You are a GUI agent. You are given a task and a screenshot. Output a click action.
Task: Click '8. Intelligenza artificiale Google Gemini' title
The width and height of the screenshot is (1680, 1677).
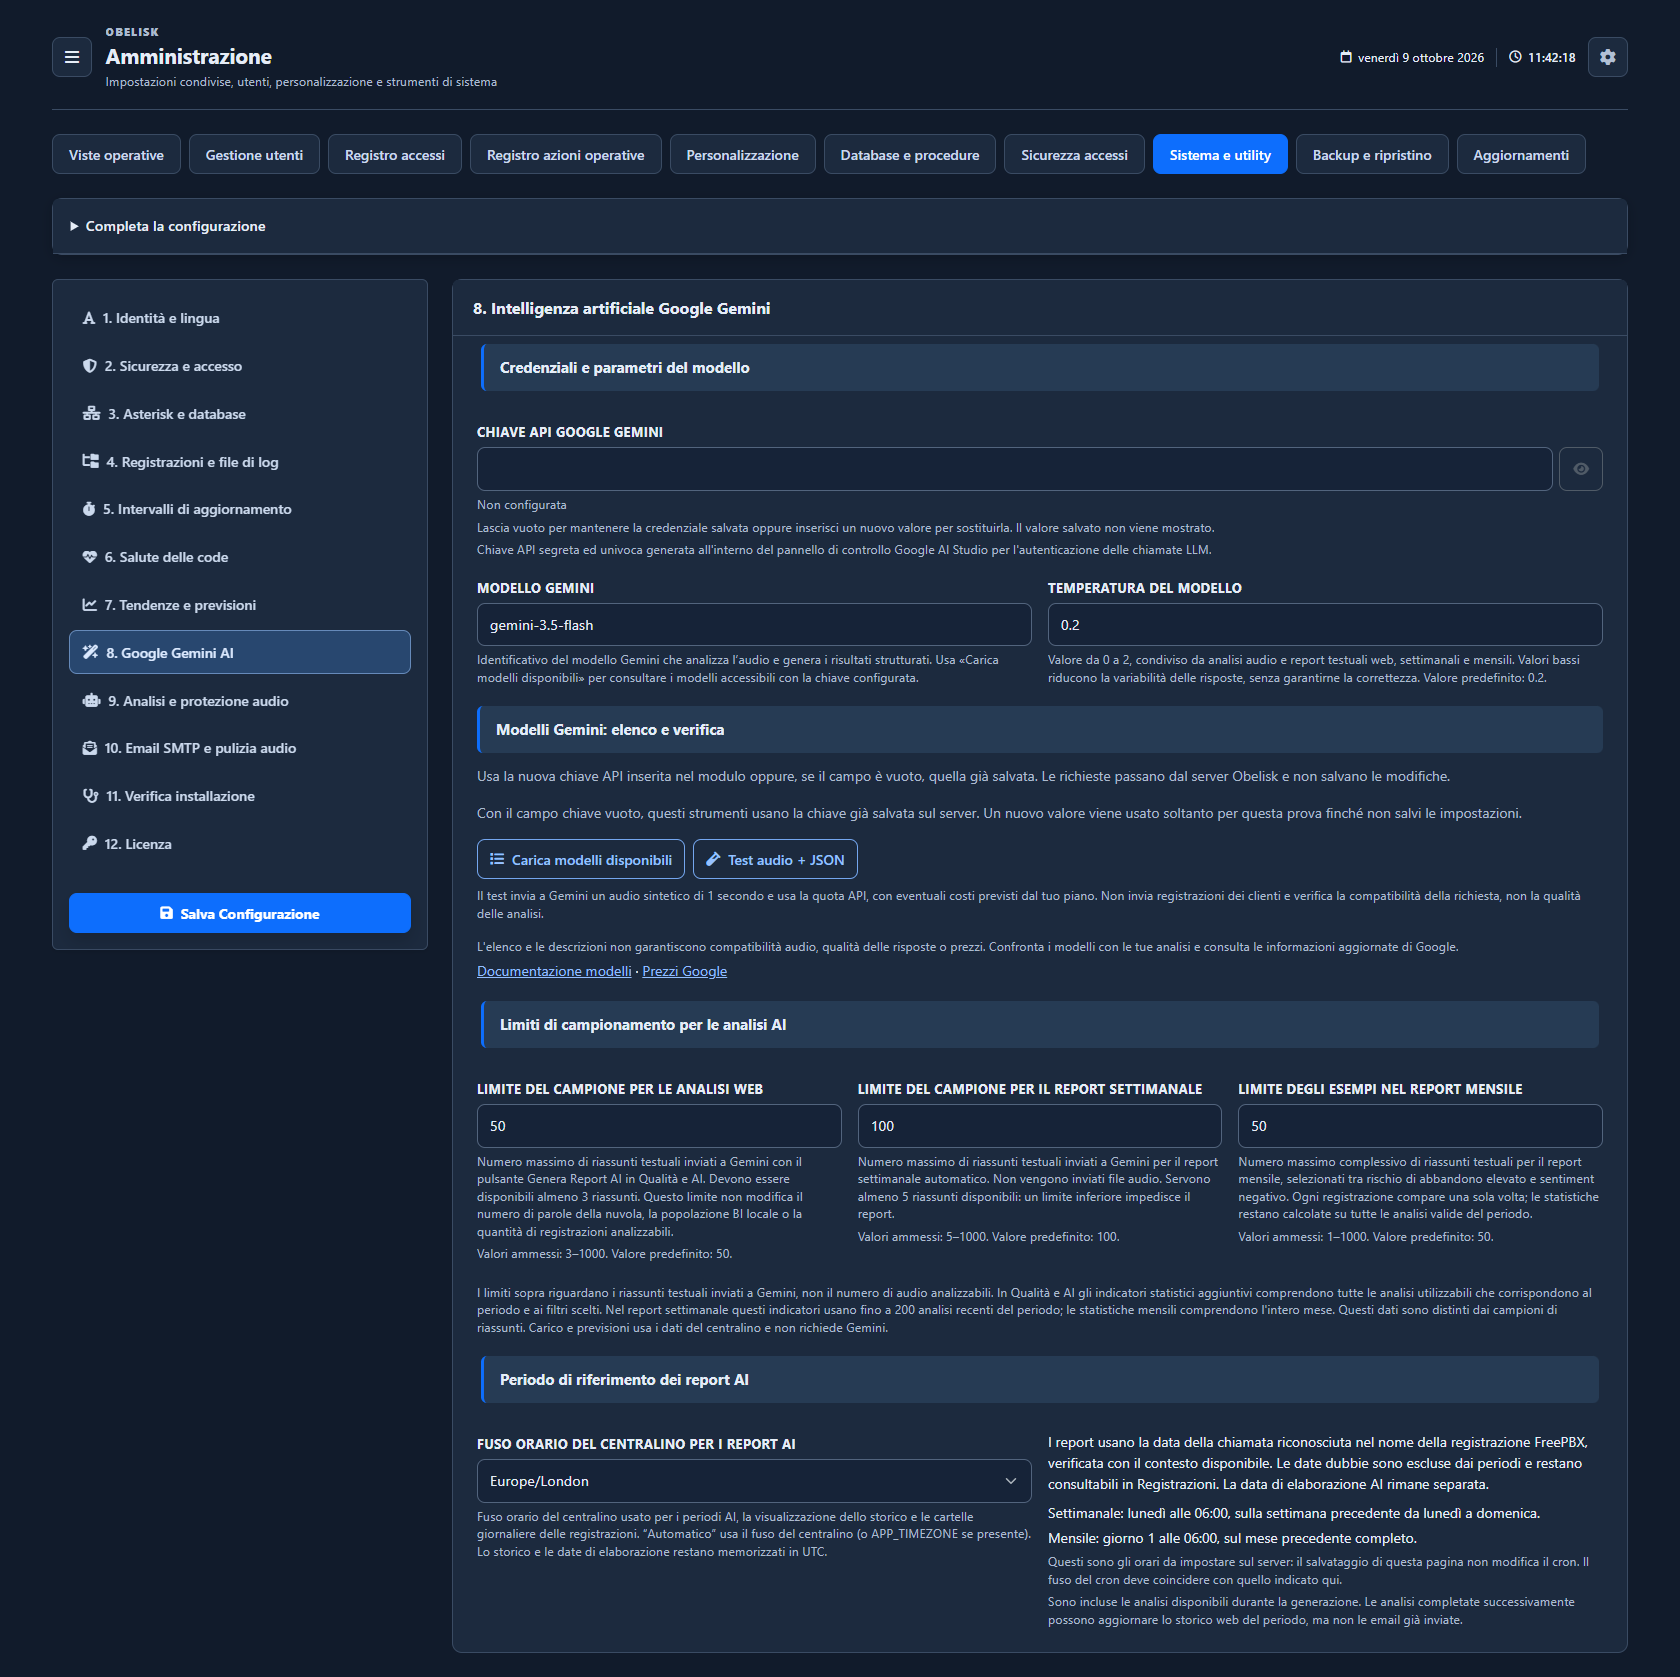coord(622,309)
